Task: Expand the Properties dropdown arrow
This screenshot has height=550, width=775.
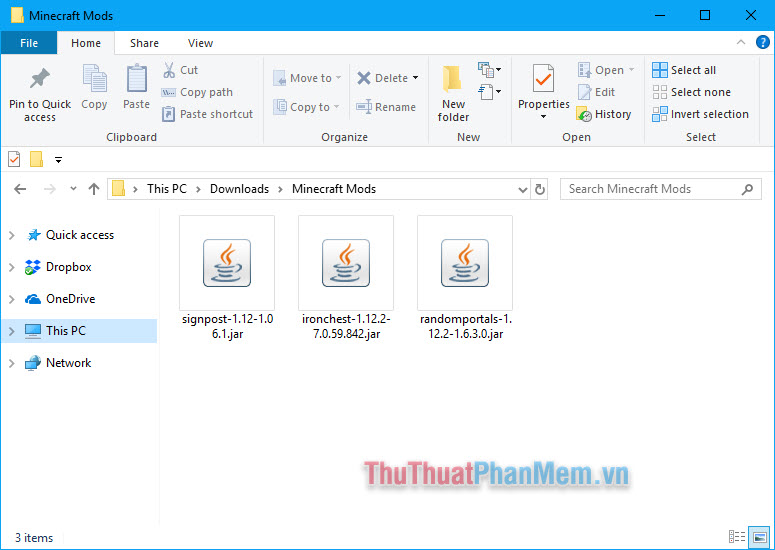Action: pyautogui.click(x=543, y=117)
